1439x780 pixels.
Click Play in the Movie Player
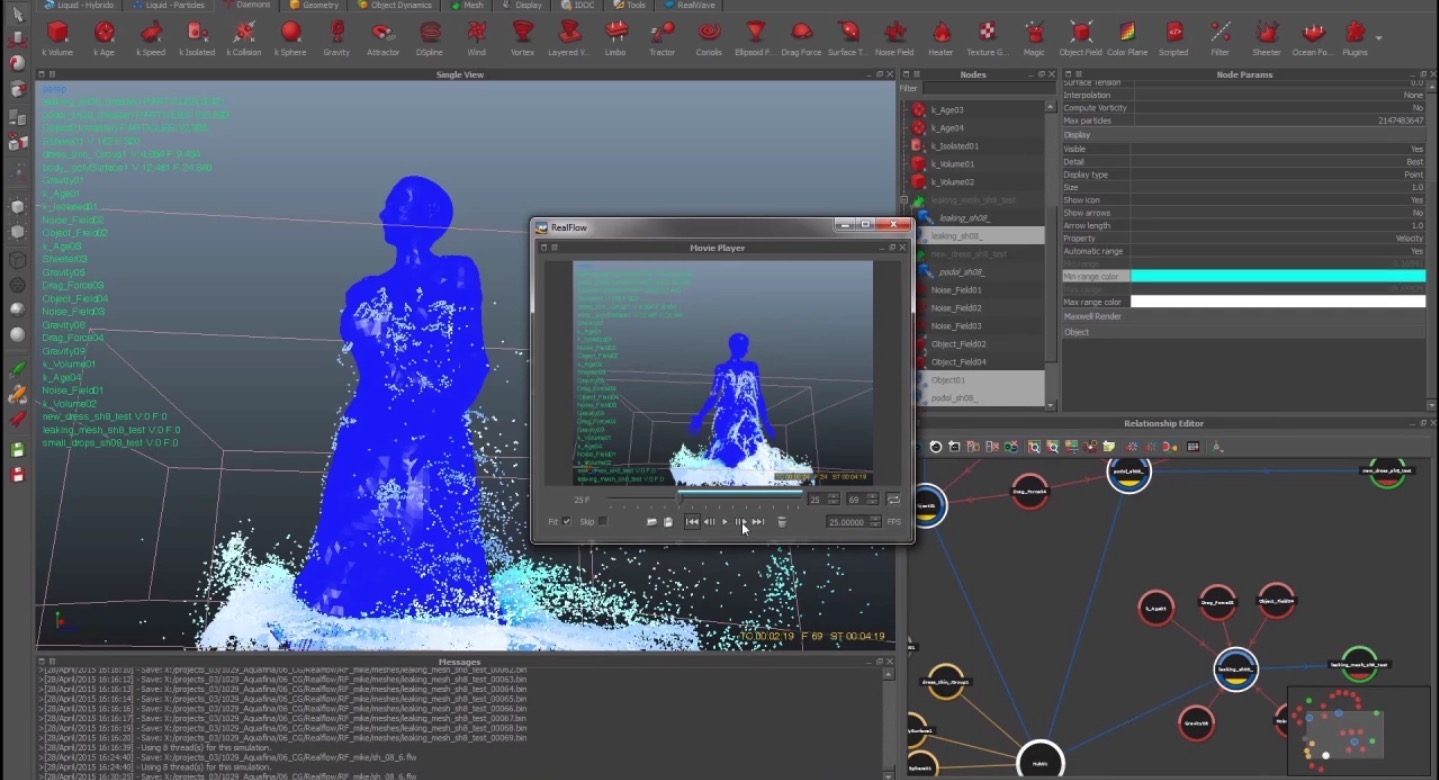tap(725, 522)
